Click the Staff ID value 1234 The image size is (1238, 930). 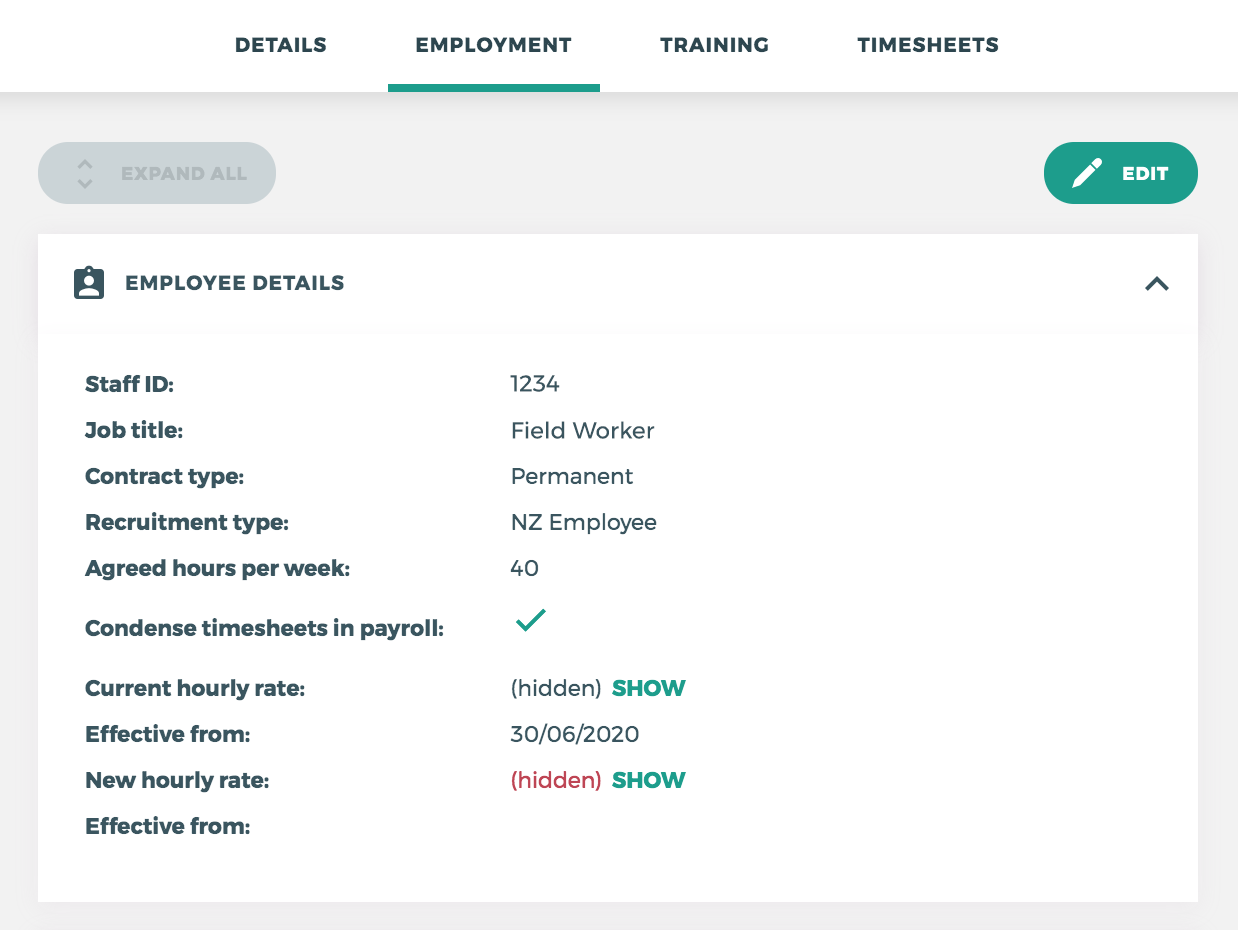(534, 384)
